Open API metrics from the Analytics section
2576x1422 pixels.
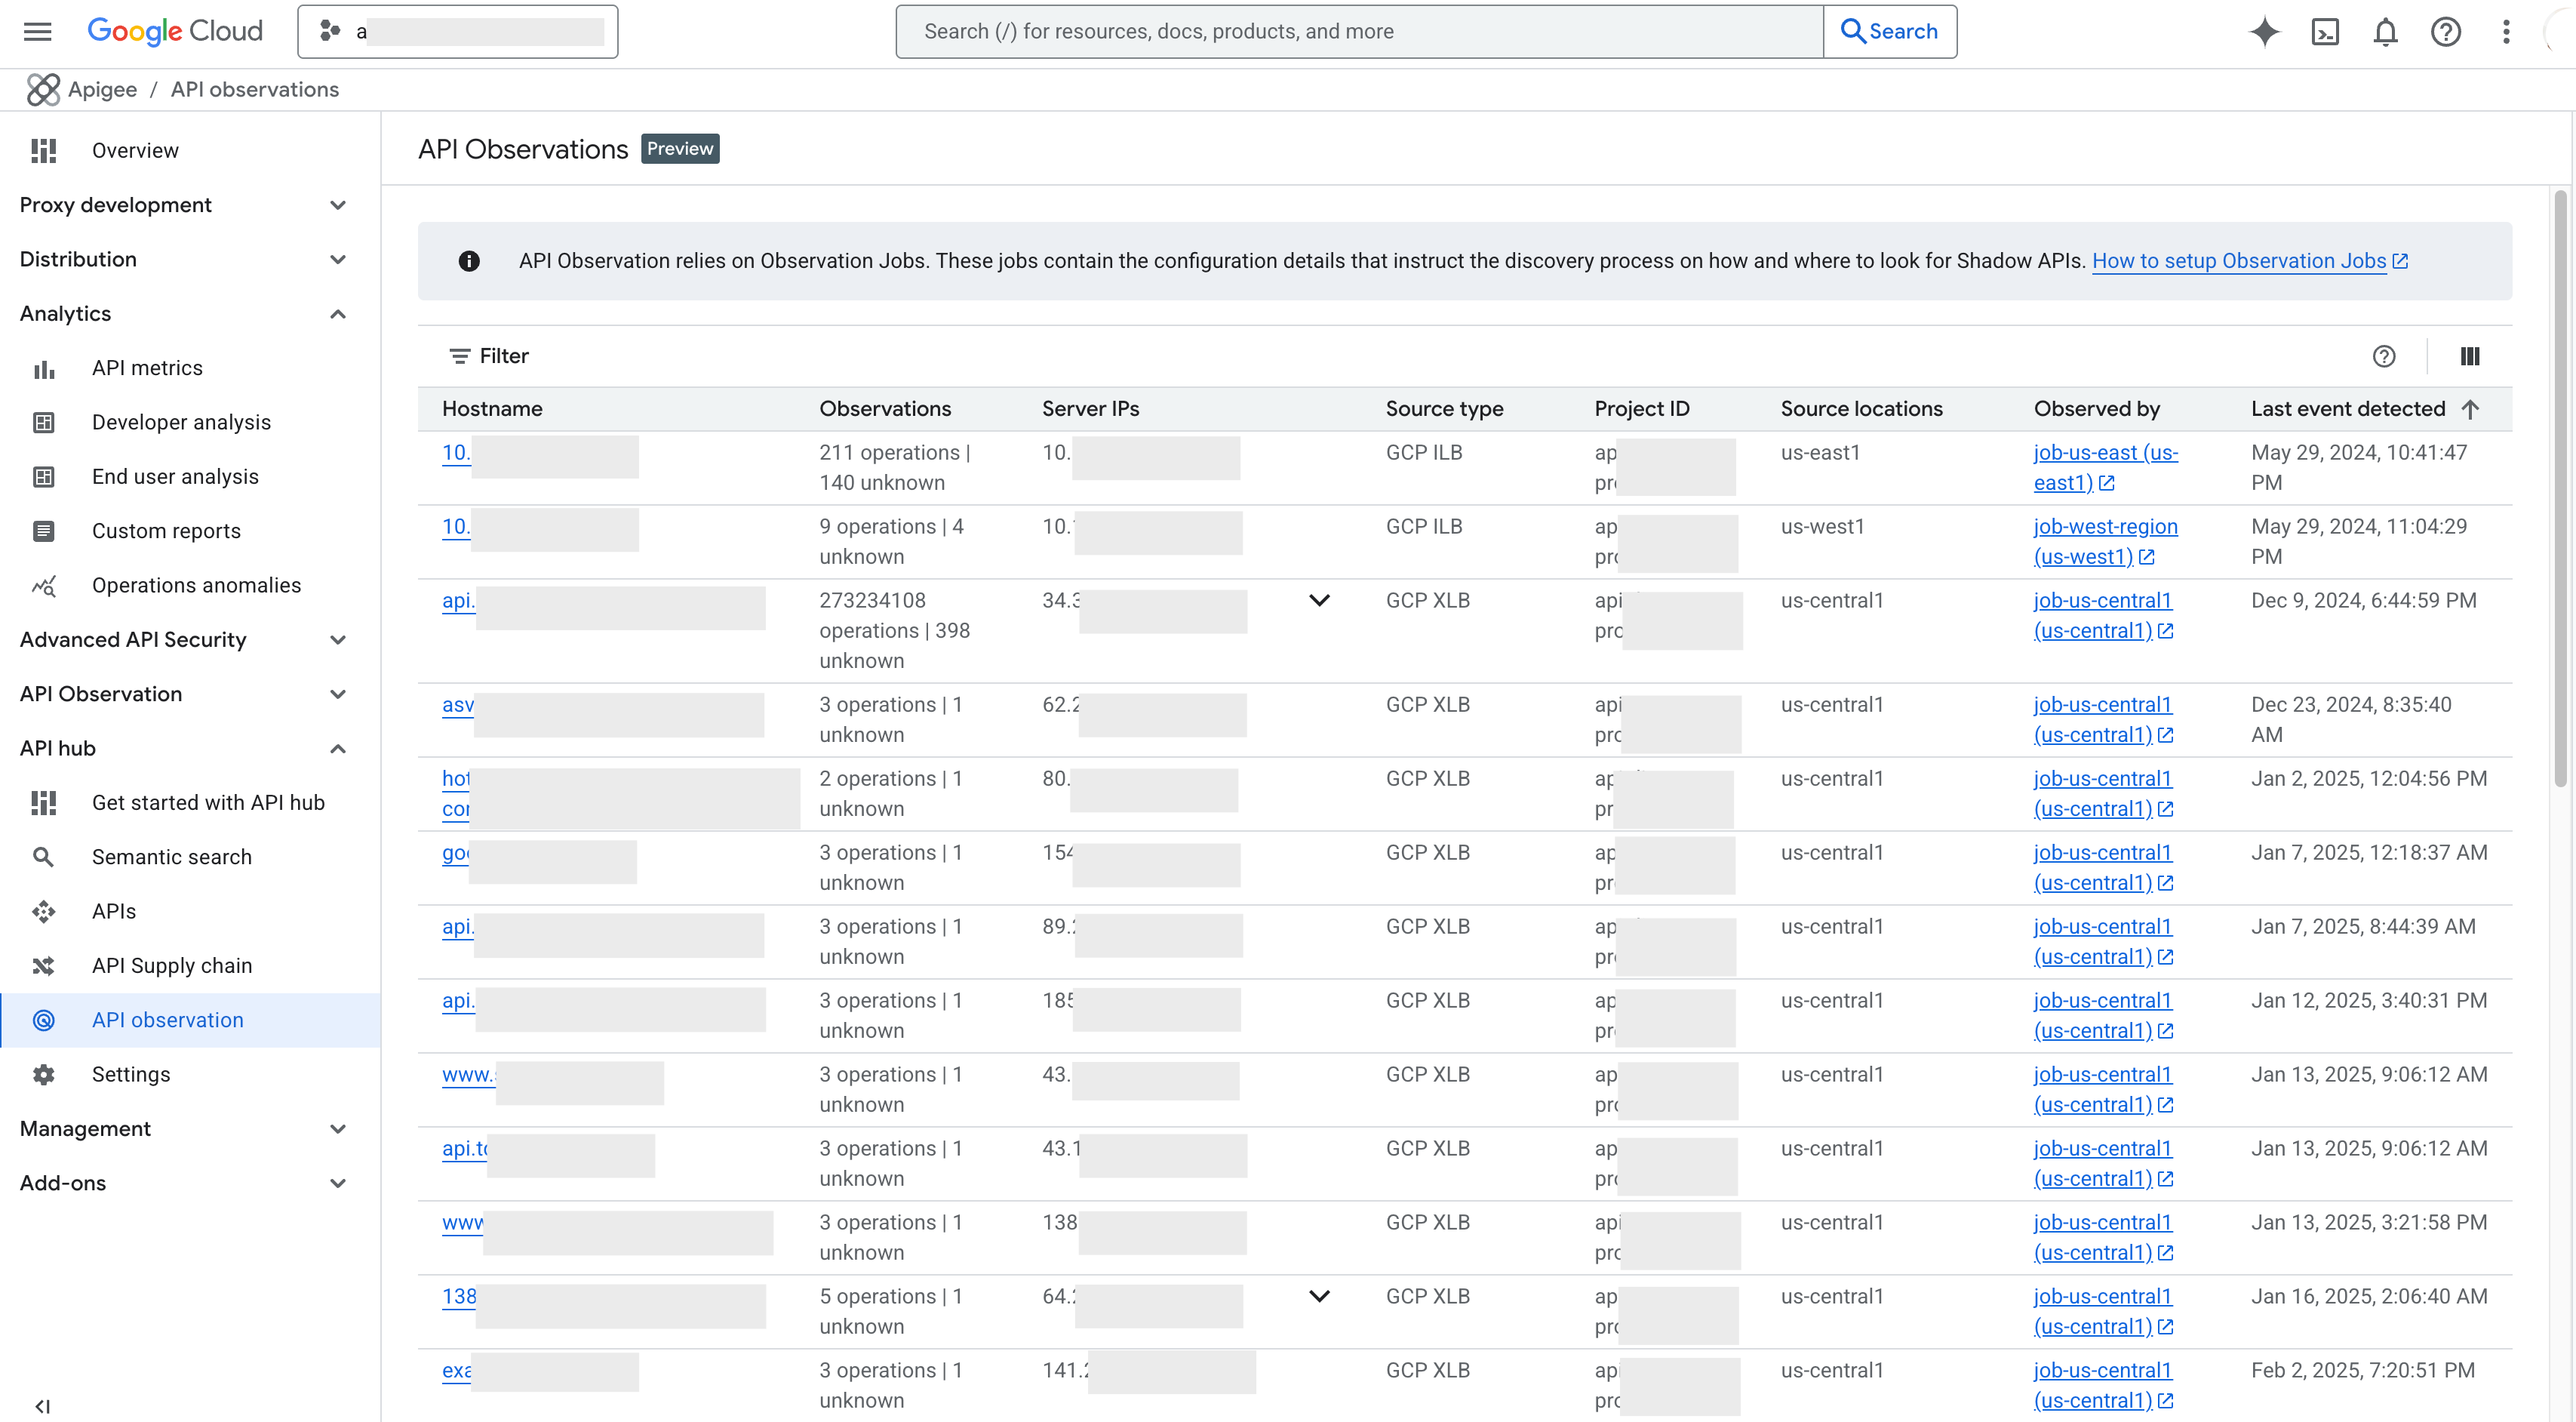pyautogui.click(x=147, y=367)
